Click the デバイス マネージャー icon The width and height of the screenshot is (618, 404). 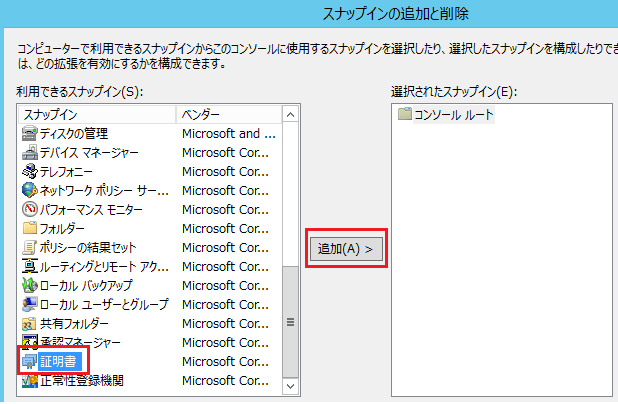pos(30,153)
